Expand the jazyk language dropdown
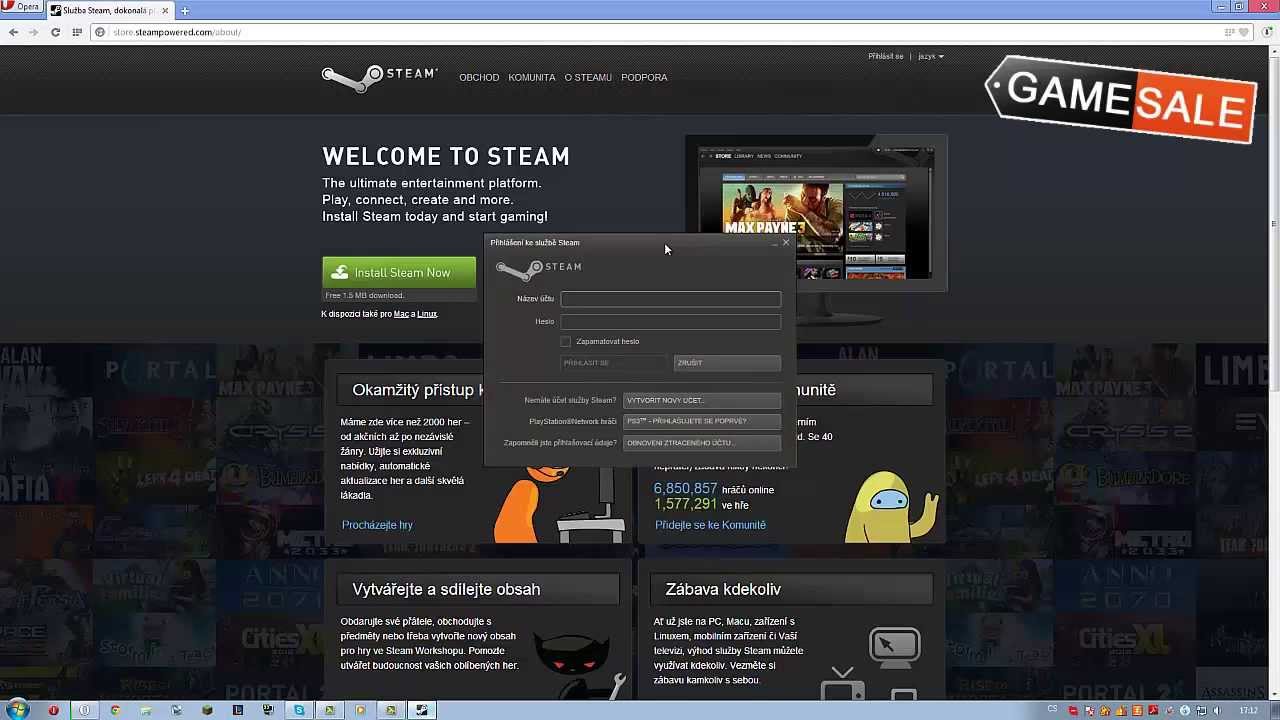The width and height of the screenshot is (1280, 720). pos(930,56)
